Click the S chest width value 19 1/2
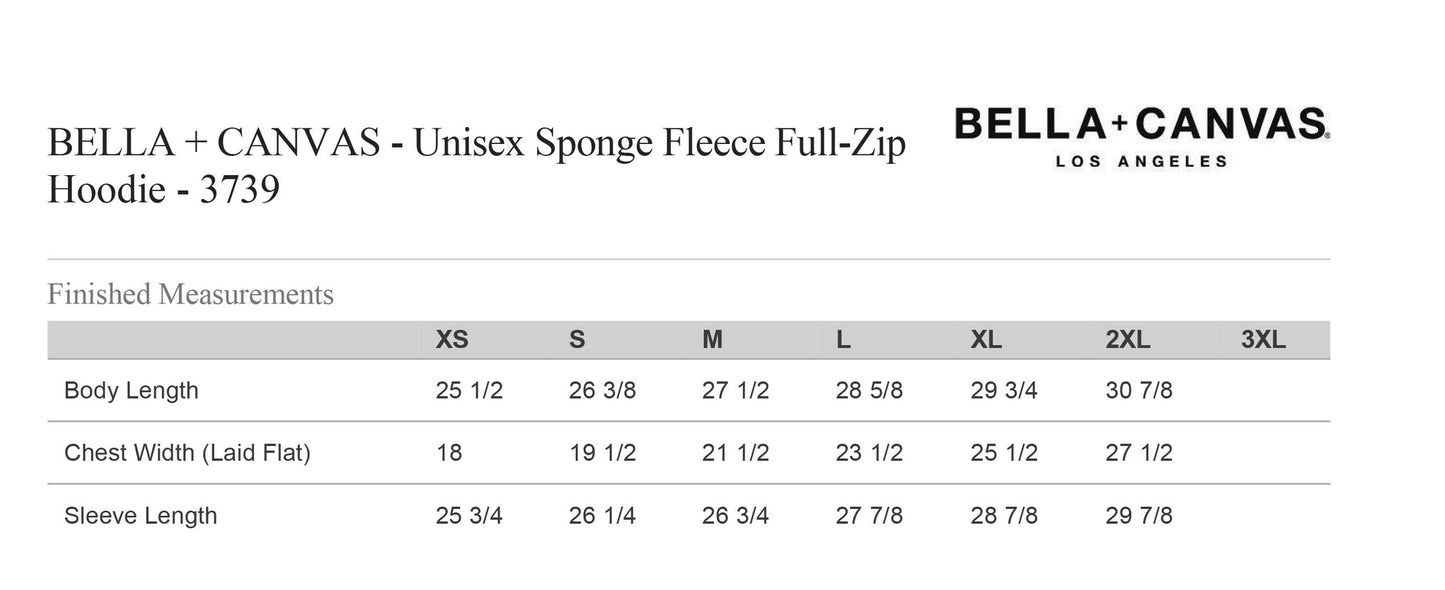Viewport: 1445px width, 590px height. (602, 453)
